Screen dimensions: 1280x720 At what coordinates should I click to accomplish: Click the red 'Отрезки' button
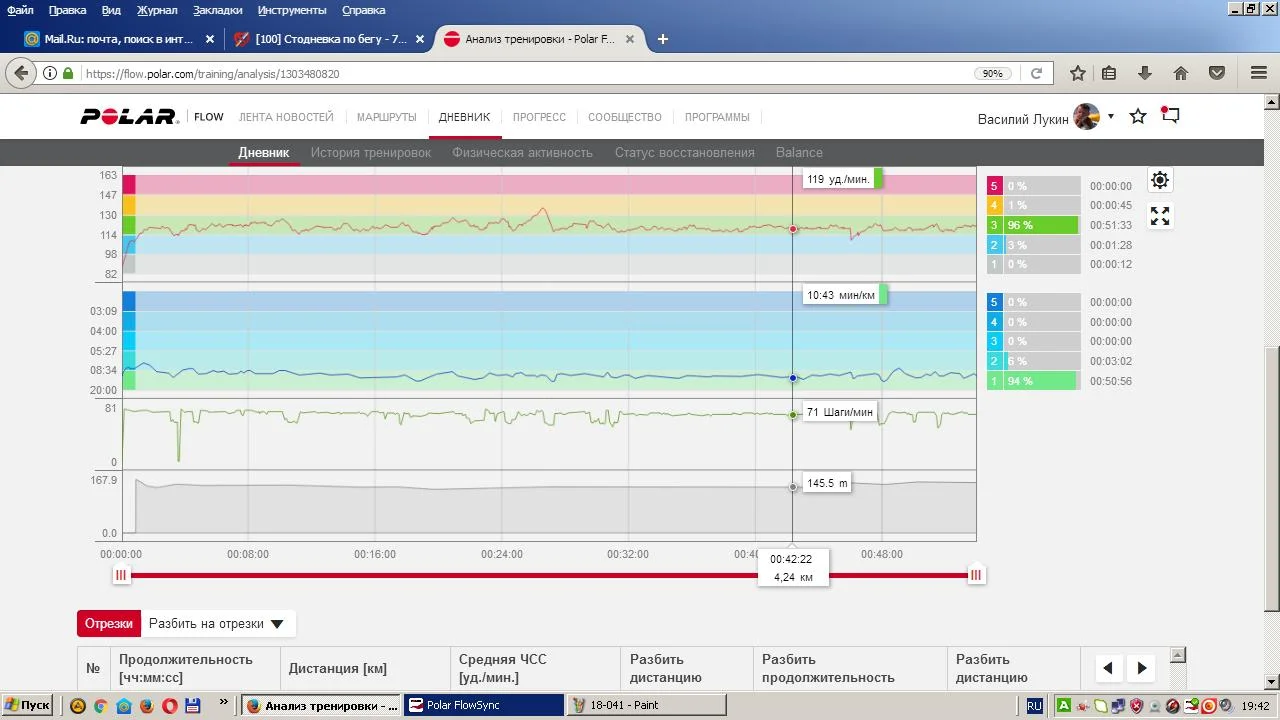tap(109, 624)
